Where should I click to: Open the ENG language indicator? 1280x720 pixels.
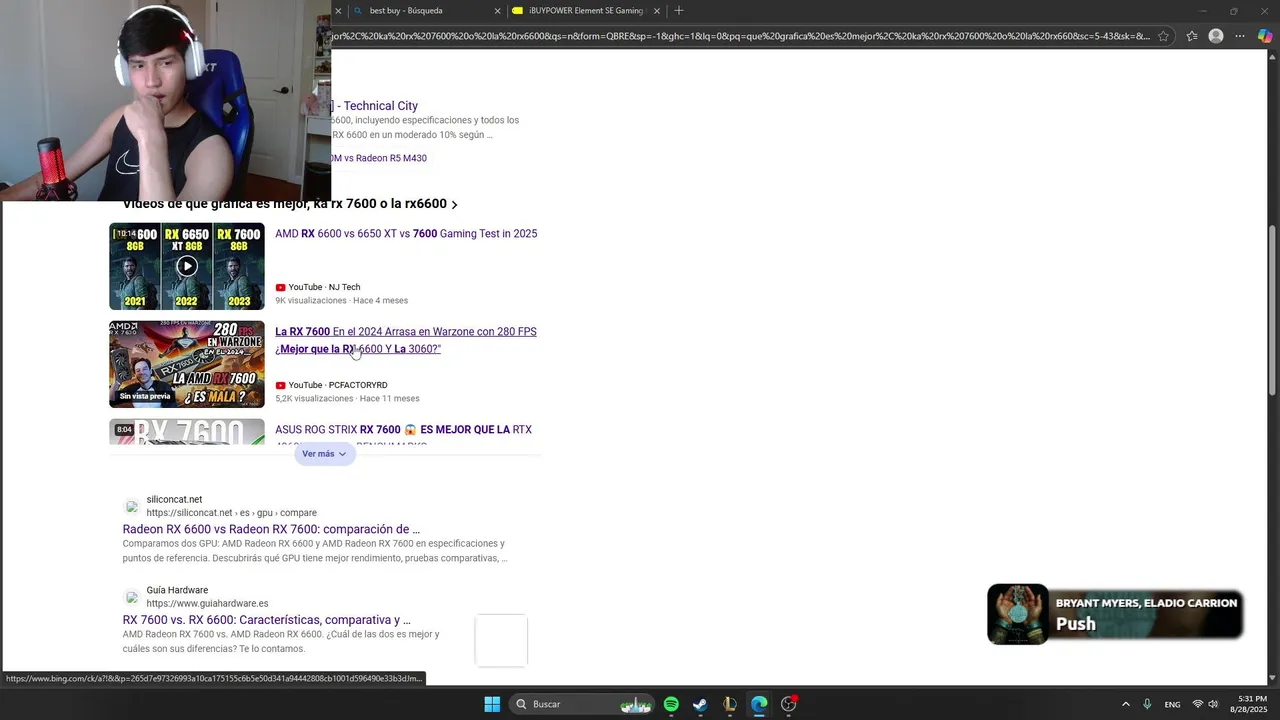click(x=1172, y=704)
